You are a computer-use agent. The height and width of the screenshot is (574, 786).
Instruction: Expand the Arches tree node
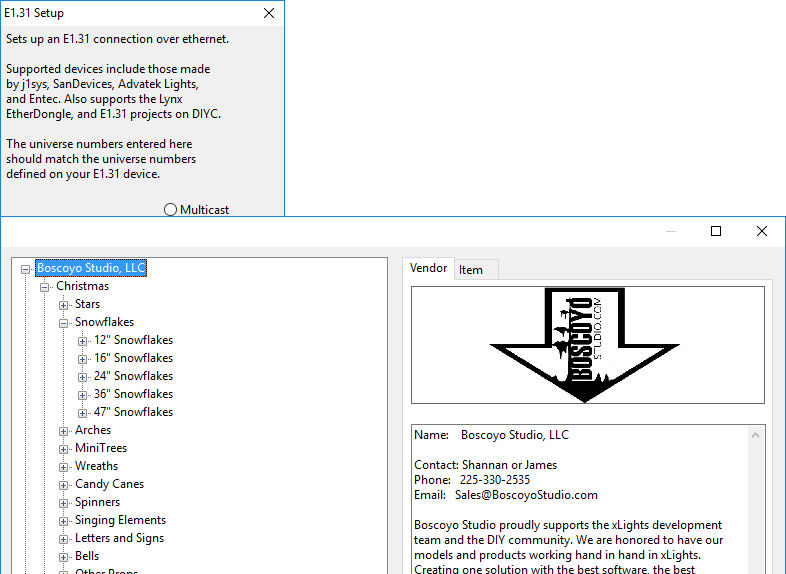click(63, 431)
